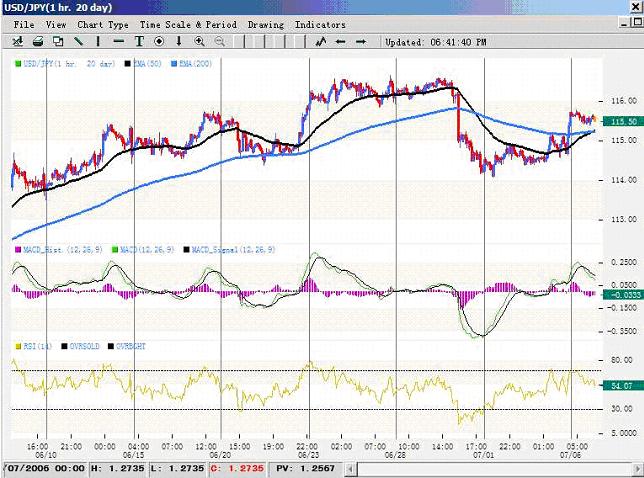644x478 pixels.
Task: Click the 115.50 current price tag
Action: click(x=623, y=121)
